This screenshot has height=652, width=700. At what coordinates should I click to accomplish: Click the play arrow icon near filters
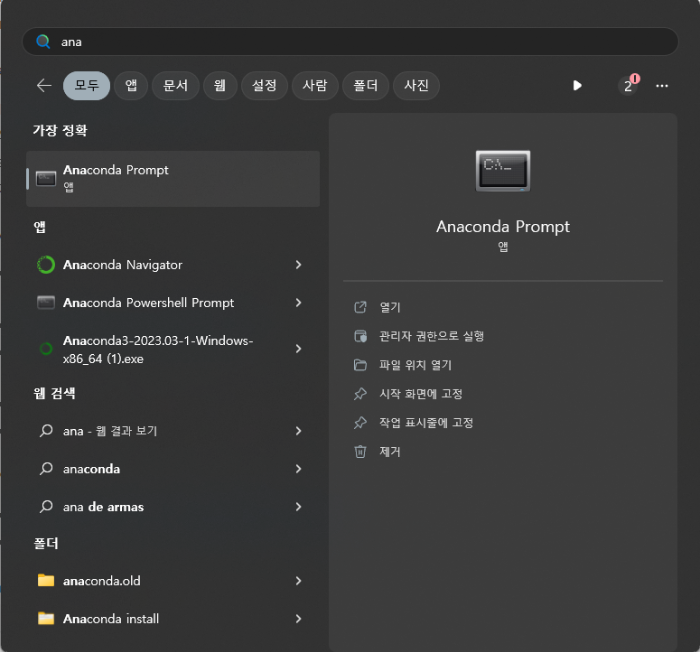click(x=577, y=85)
